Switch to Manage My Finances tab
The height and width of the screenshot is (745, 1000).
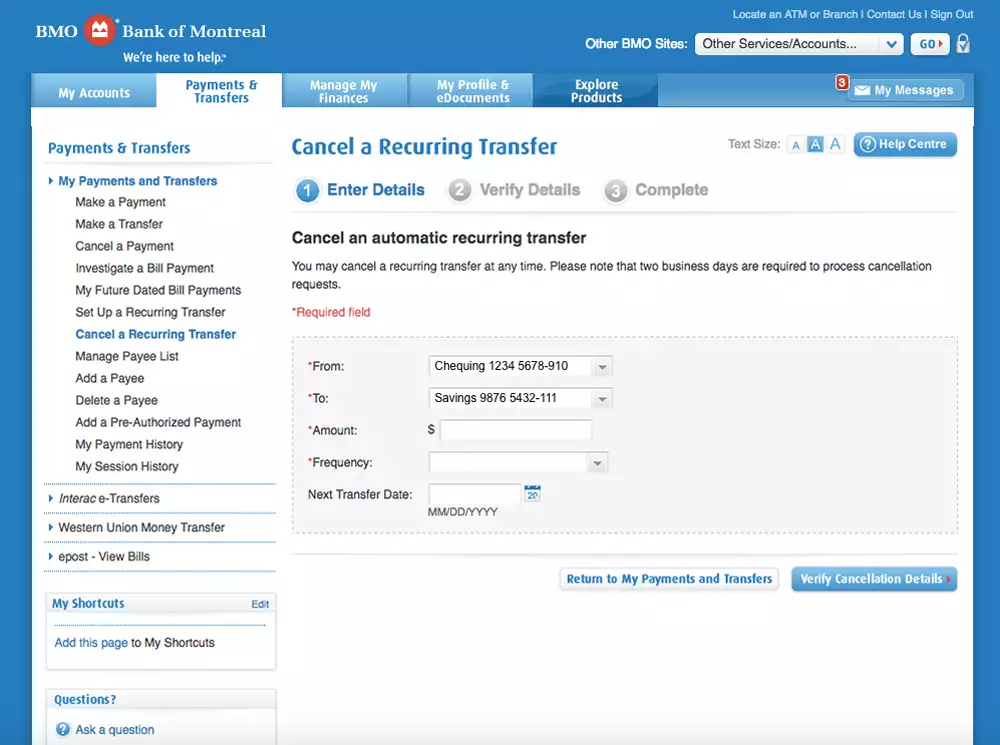343,92
